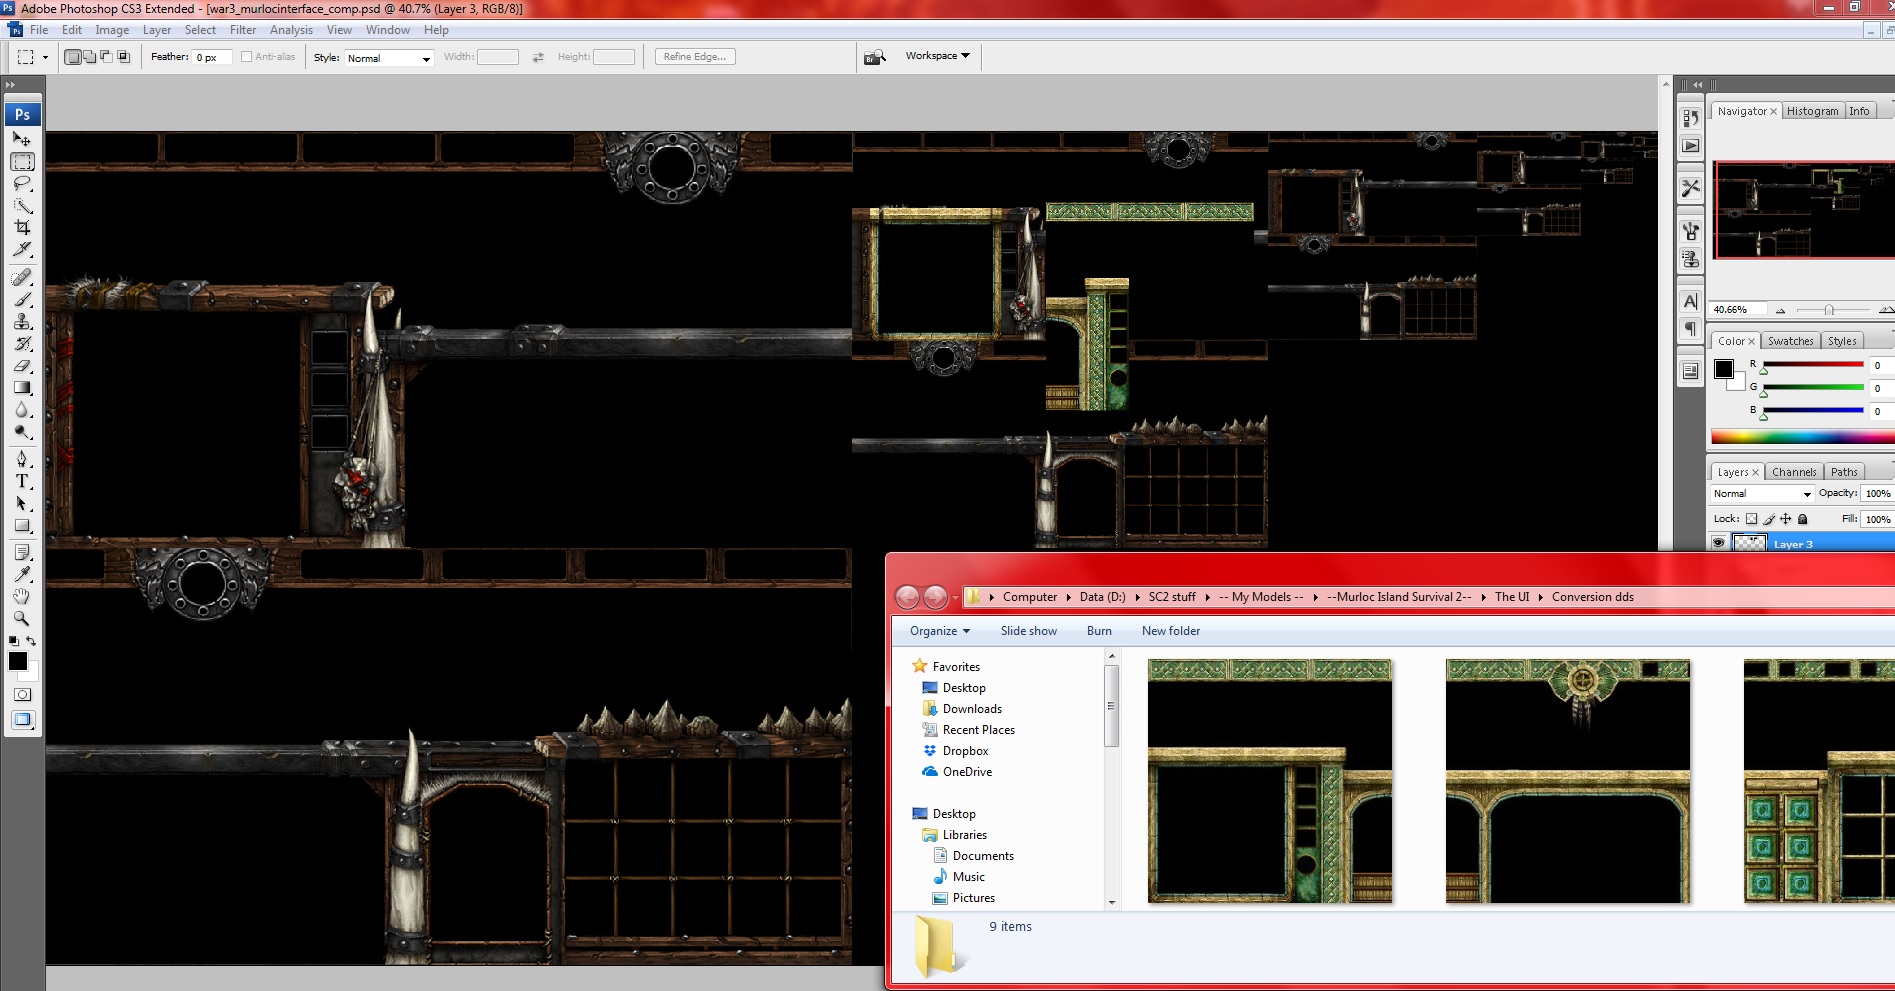The image size is (1895, 991).
Task: Select the History Brush tool
Action: coord(22,343)
